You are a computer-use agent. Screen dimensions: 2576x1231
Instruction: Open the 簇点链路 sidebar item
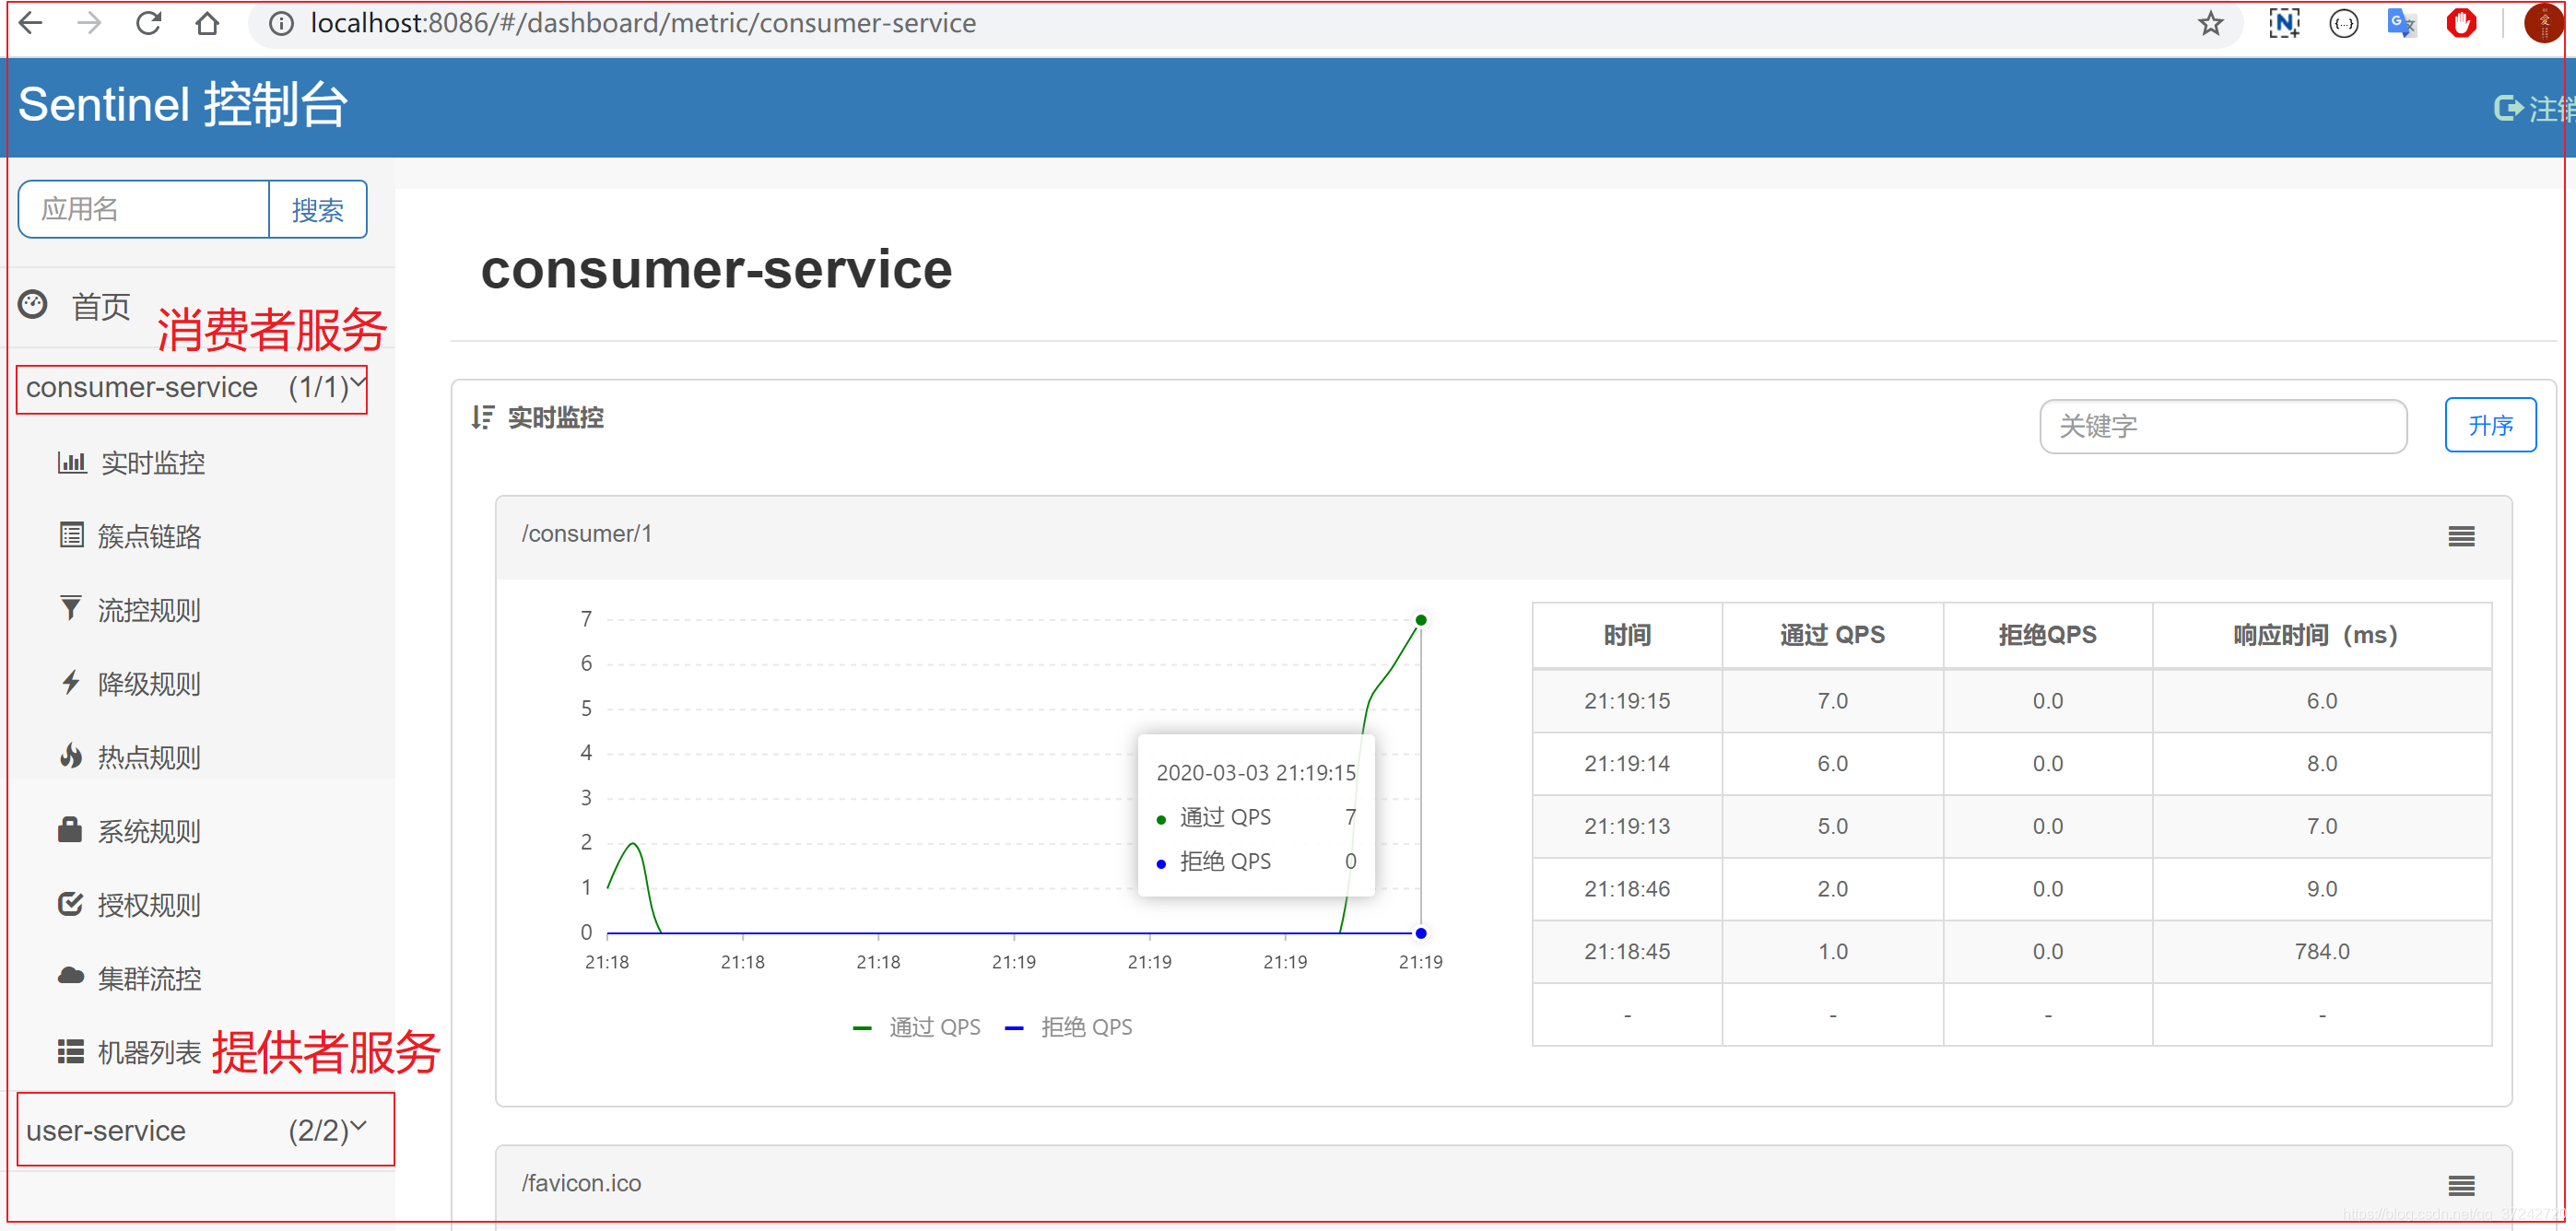click(x=149, y=536)
